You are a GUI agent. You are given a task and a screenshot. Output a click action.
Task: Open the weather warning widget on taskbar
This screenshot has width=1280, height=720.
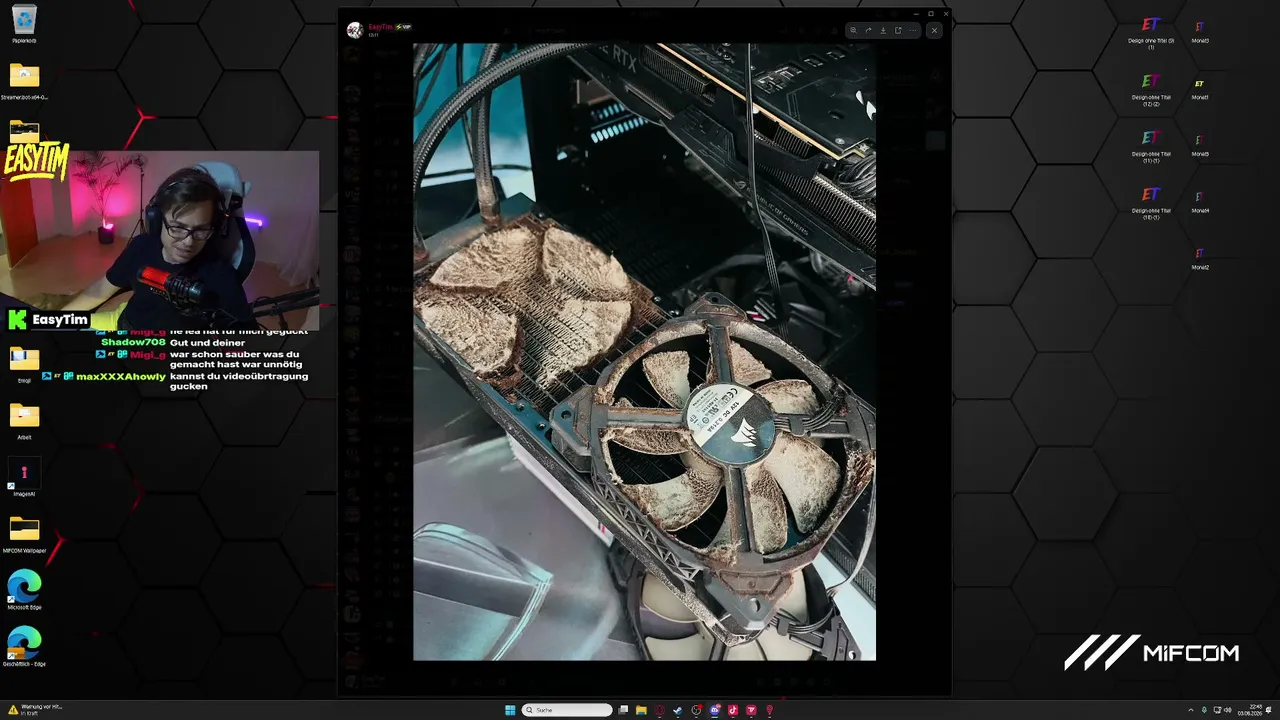coord(36,709)
